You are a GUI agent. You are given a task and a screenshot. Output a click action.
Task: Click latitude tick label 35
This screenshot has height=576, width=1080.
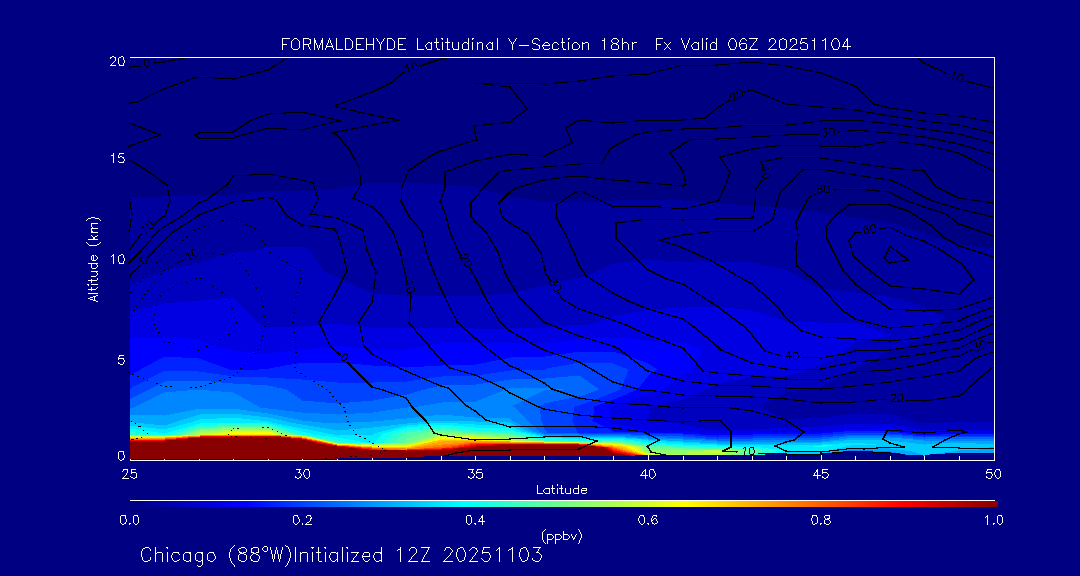click(x=475, y=473)
